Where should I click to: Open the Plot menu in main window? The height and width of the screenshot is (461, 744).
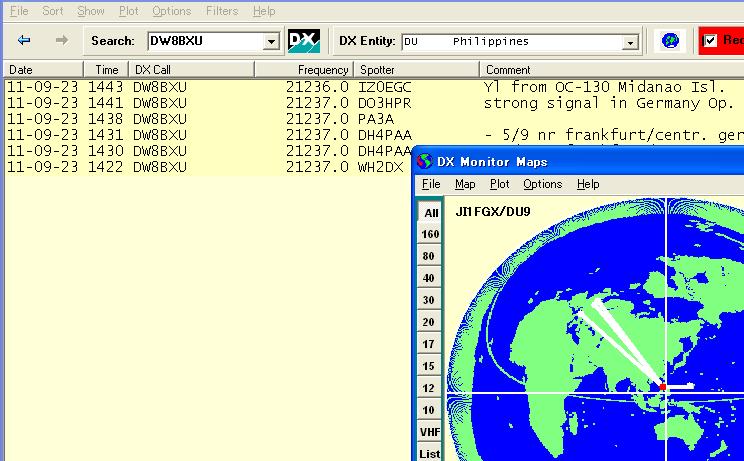(x=129, y=11)
